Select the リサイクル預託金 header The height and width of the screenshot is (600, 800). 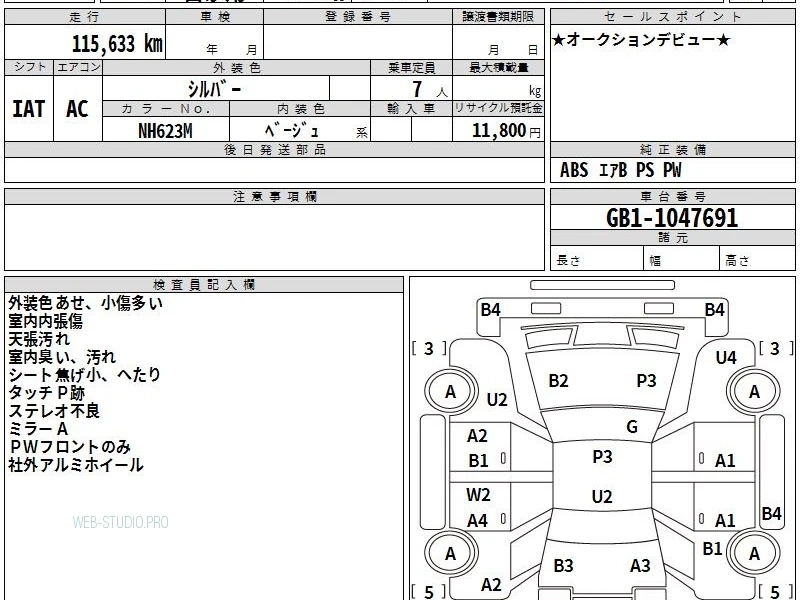[498, 109]
